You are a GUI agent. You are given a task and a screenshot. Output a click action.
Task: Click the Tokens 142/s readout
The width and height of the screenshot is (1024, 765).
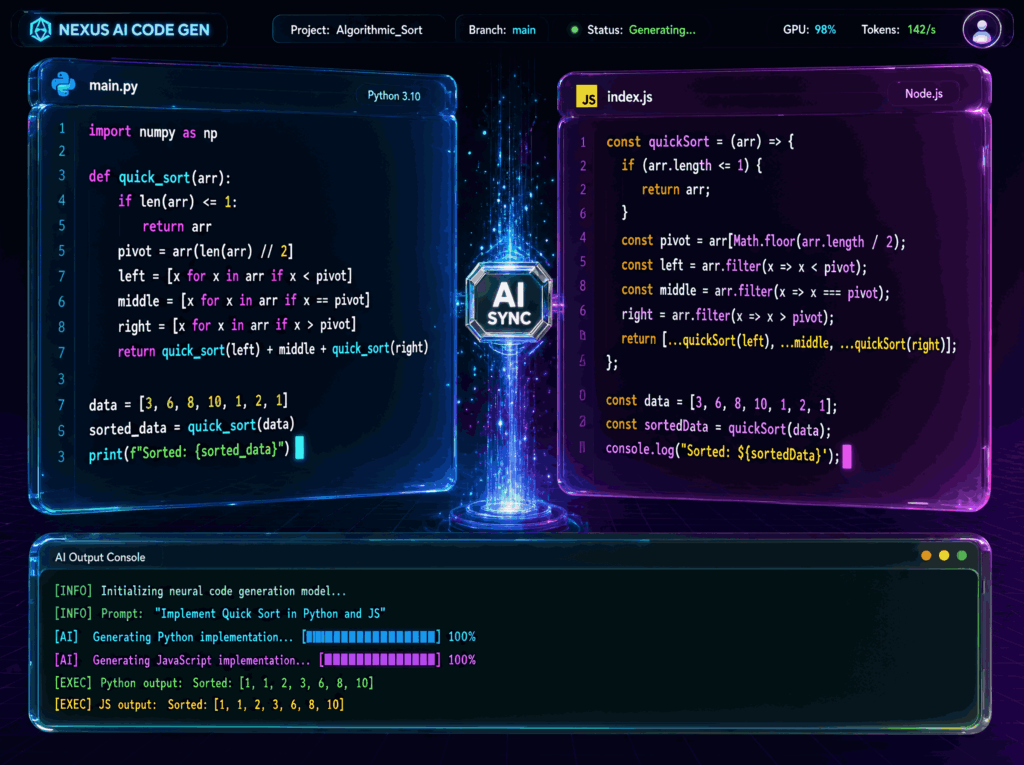(x=898, y=30)
